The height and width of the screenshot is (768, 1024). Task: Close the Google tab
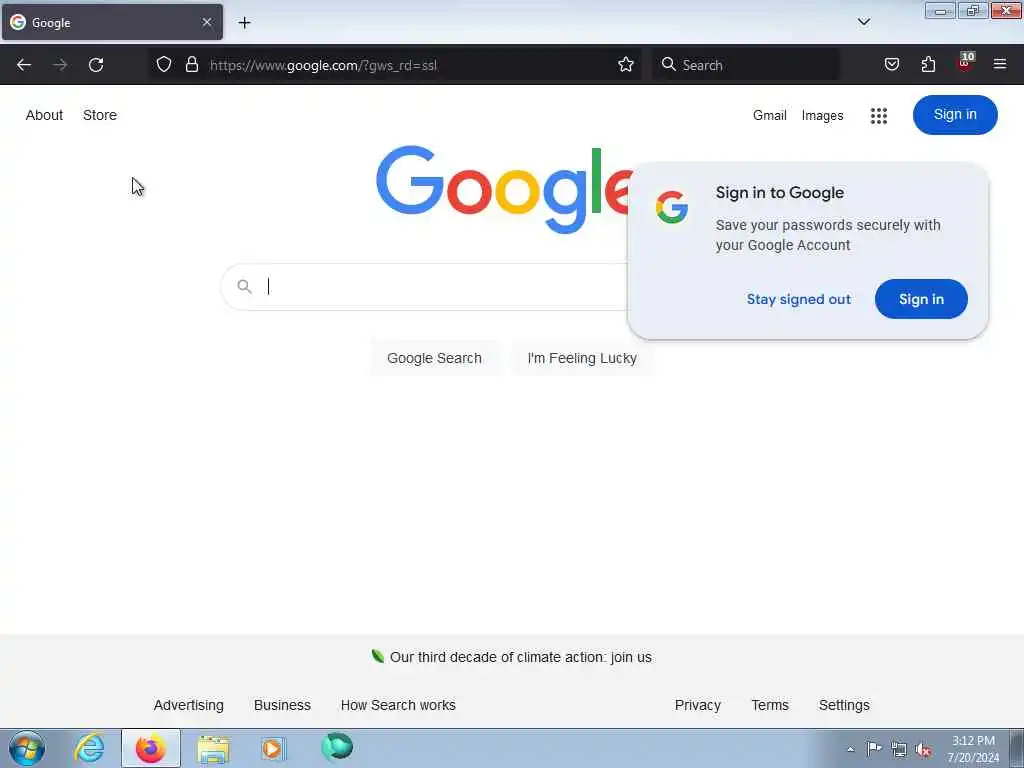click(x=207, y=22)
